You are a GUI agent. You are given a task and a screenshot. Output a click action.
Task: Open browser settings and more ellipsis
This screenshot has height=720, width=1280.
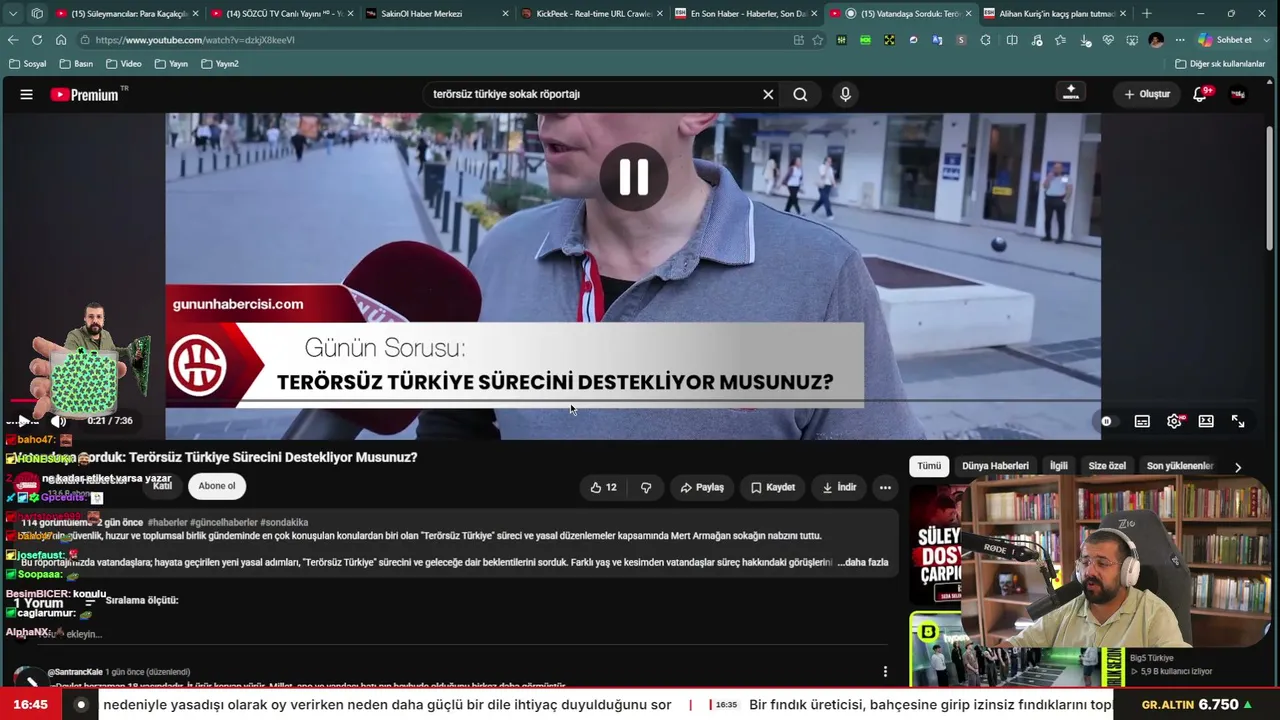(x=1180, y=40)
